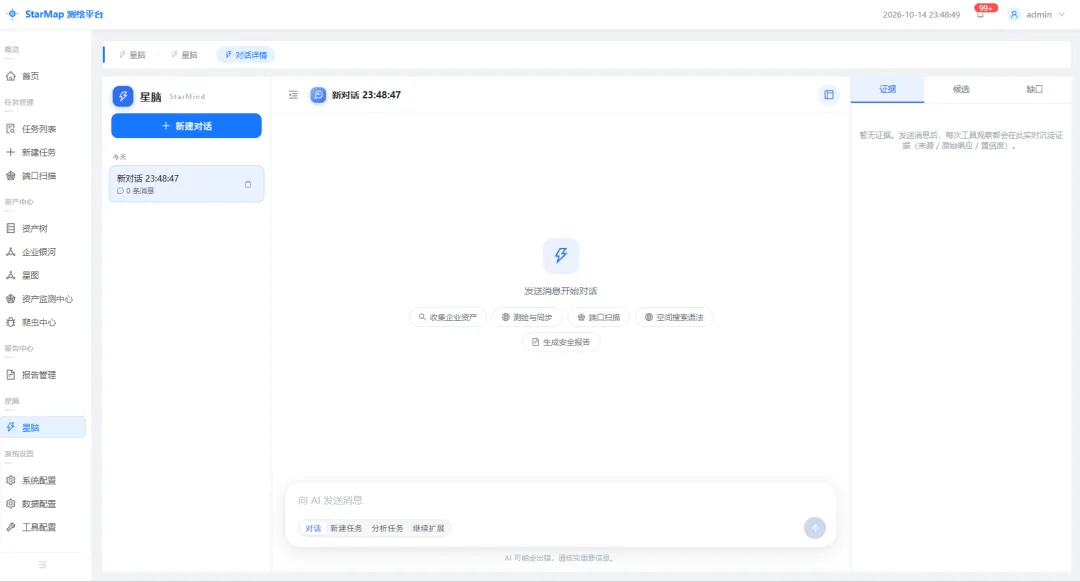1080x582 pixels.
Task: Click the round send arrow button
Action: point(815,528)
